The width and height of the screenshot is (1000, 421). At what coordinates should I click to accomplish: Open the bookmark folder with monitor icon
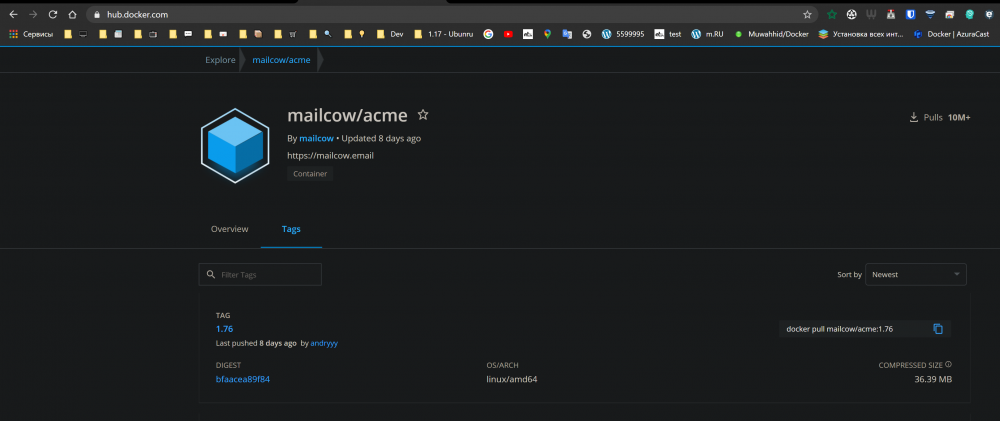[x=76, y=34]
